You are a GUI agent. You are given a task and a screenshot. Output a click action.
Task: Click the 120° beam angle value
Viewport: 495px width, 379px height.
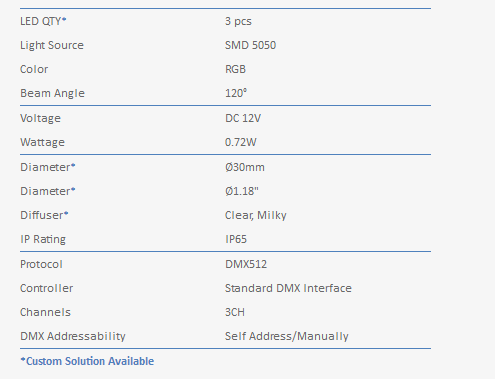pyautogui.click(x=236, y=93)
